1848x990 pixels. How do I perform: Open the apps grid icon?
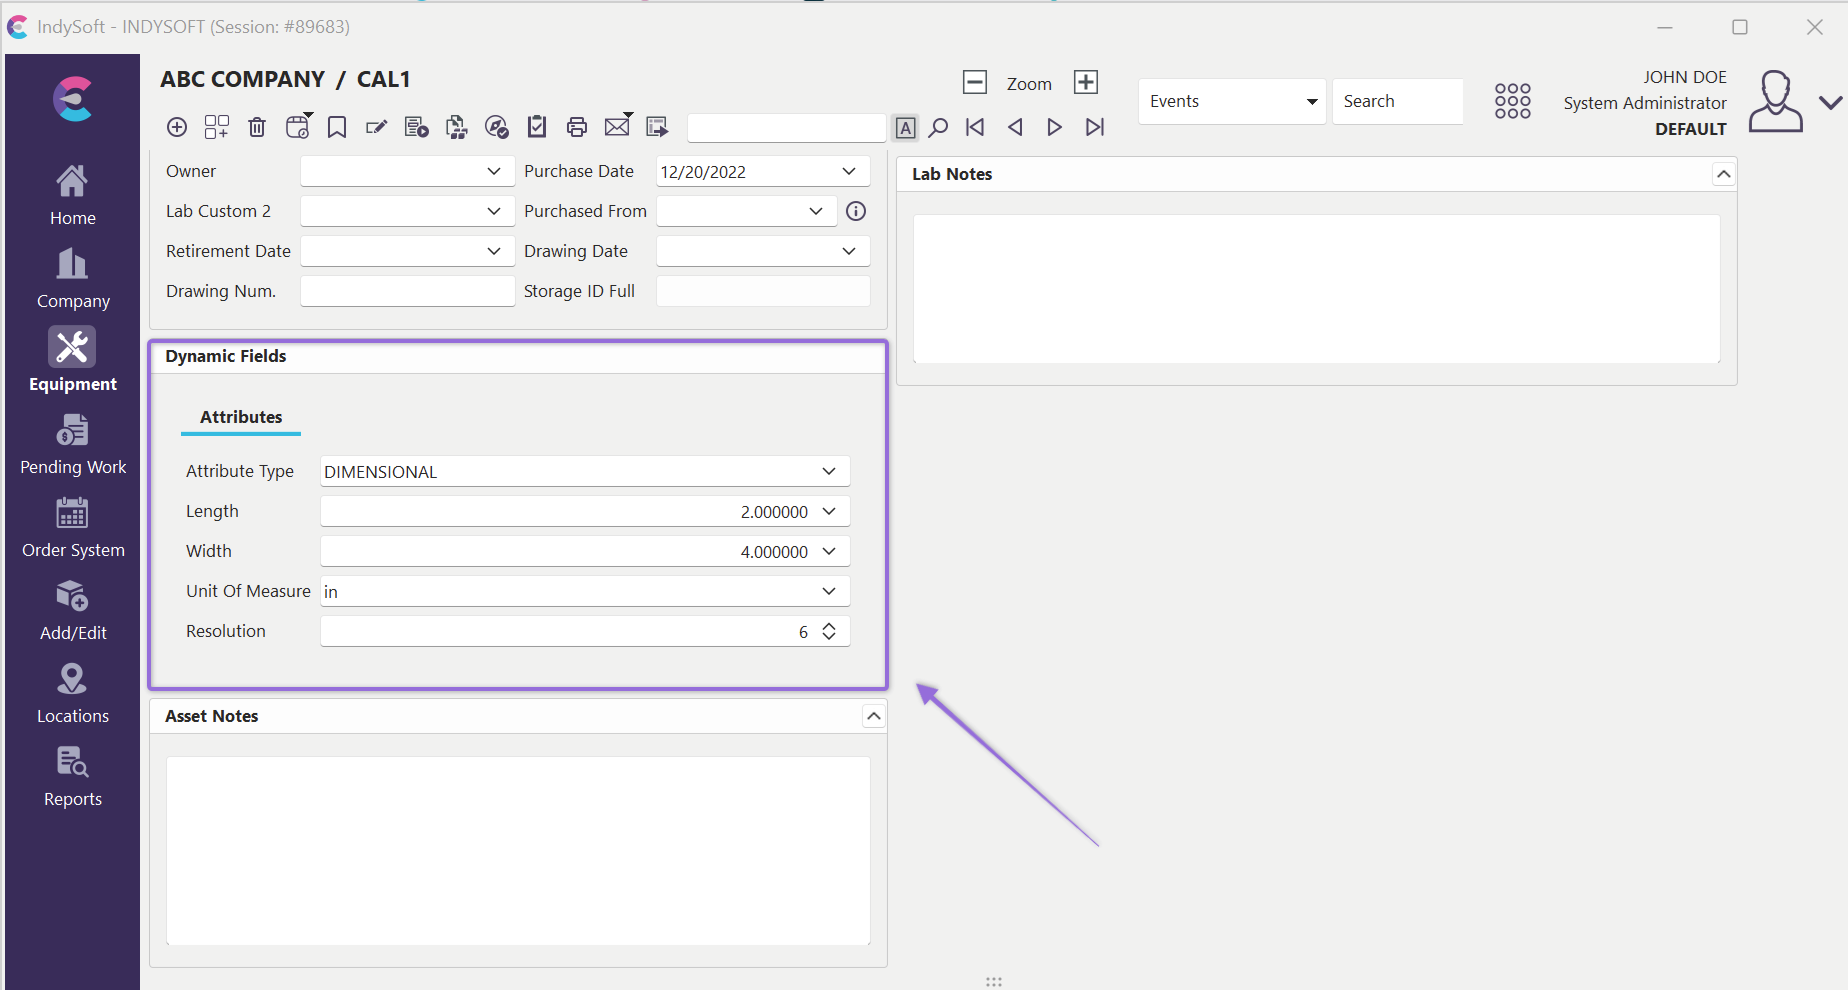click(x=1512, y=101)
